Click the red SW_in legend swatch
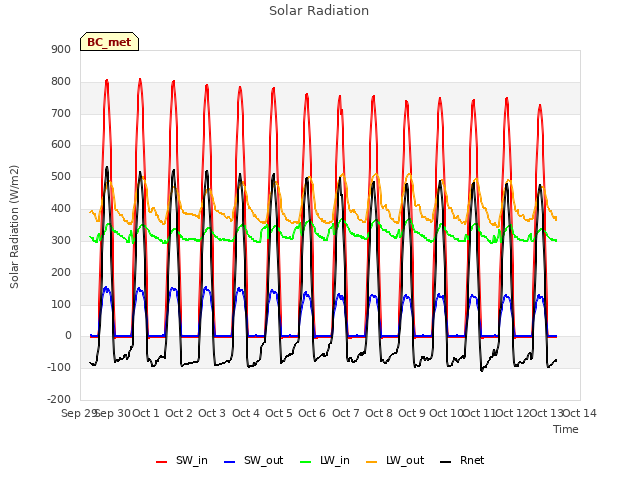This screenshot has width=640, height=480. click(x=162, y=462)
